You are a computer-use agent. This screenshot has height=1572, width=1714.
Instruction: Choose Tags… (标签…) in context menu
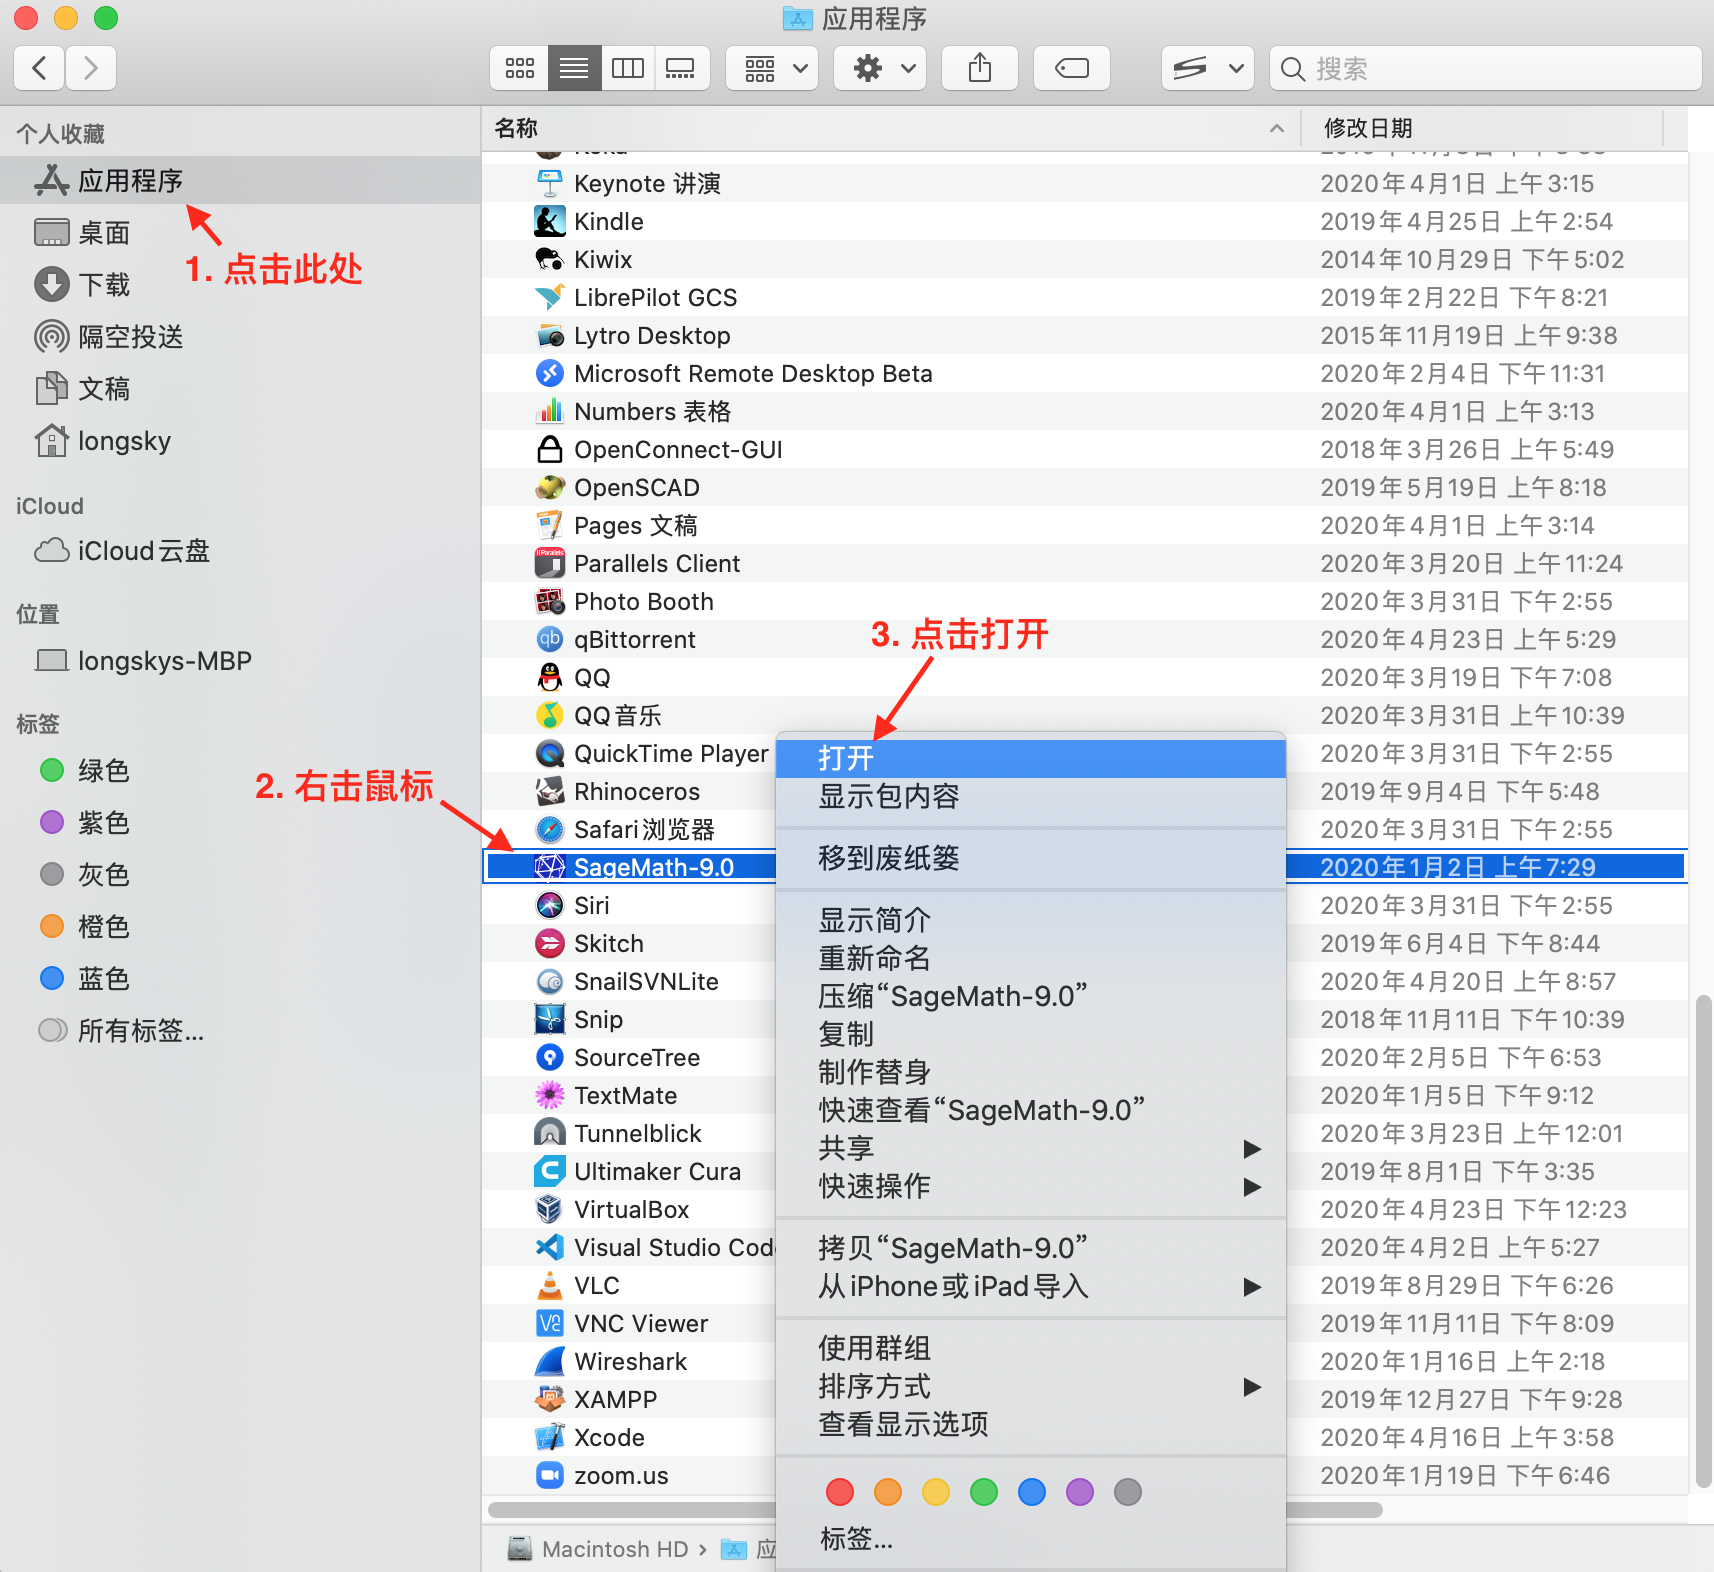coord(1031,1538)
